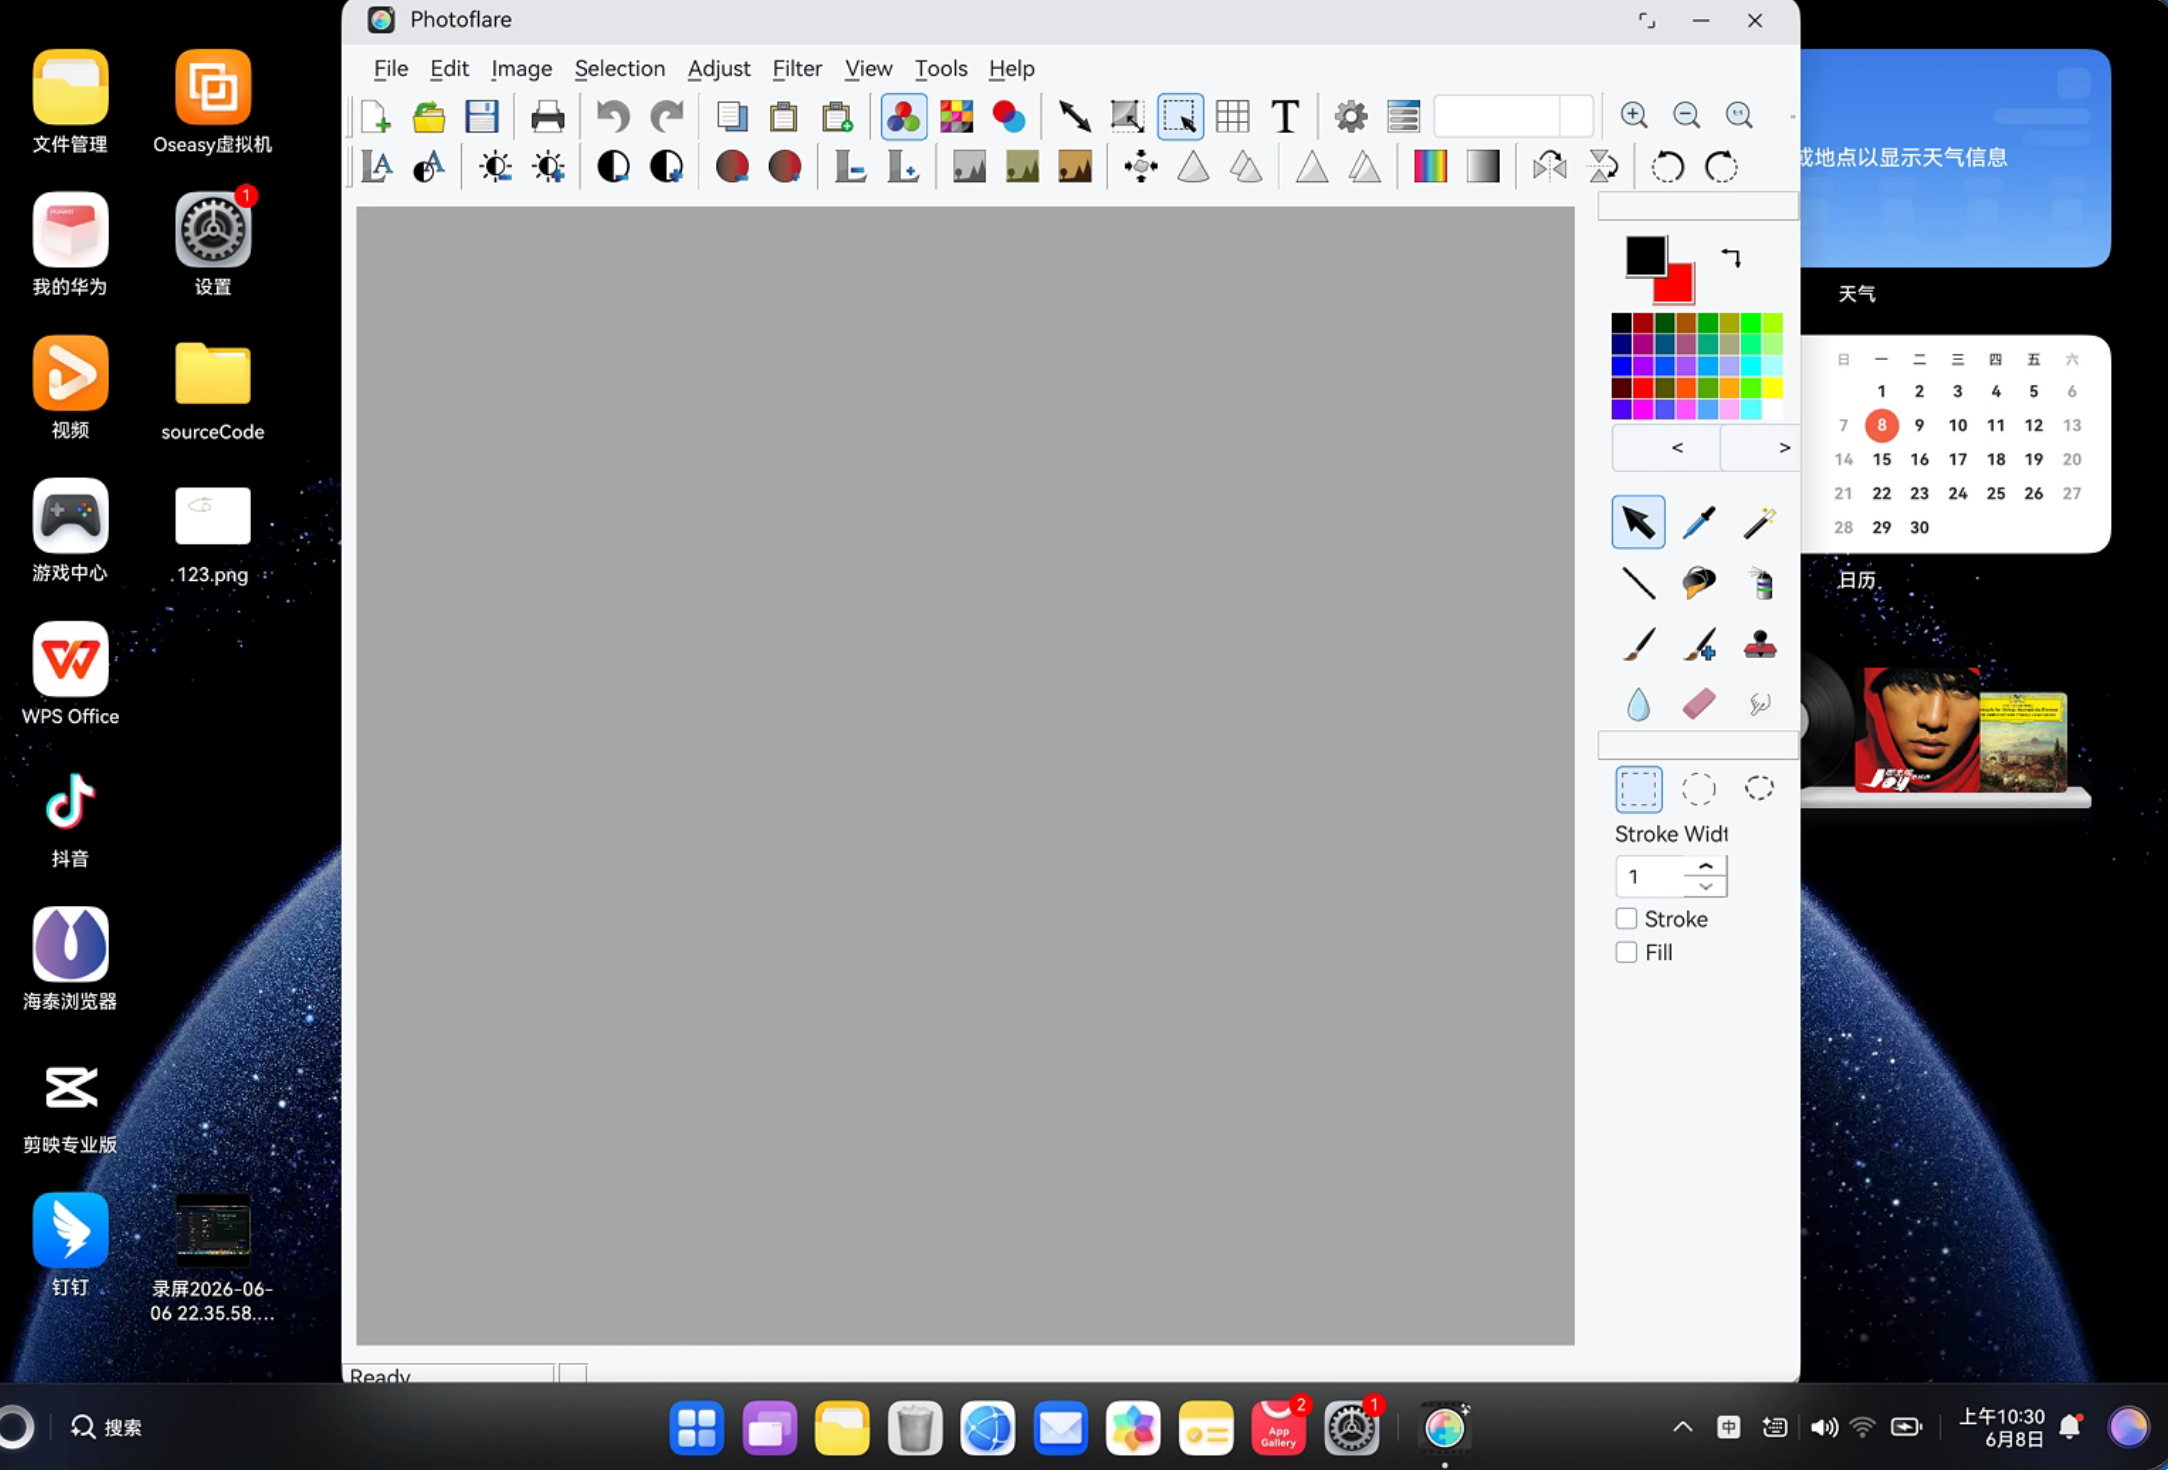Open the 123.png desktop file

click(212, 535)
